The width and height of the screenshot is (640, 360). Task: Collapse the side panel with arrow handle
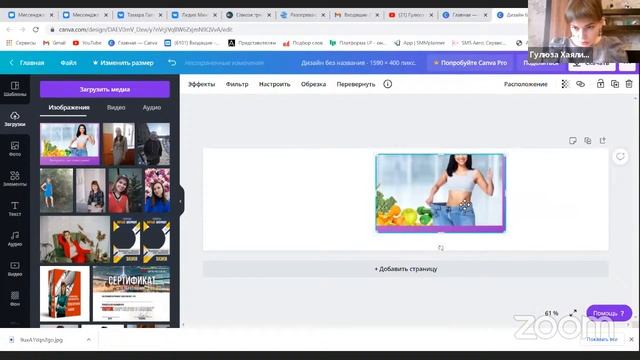[180, 201]
